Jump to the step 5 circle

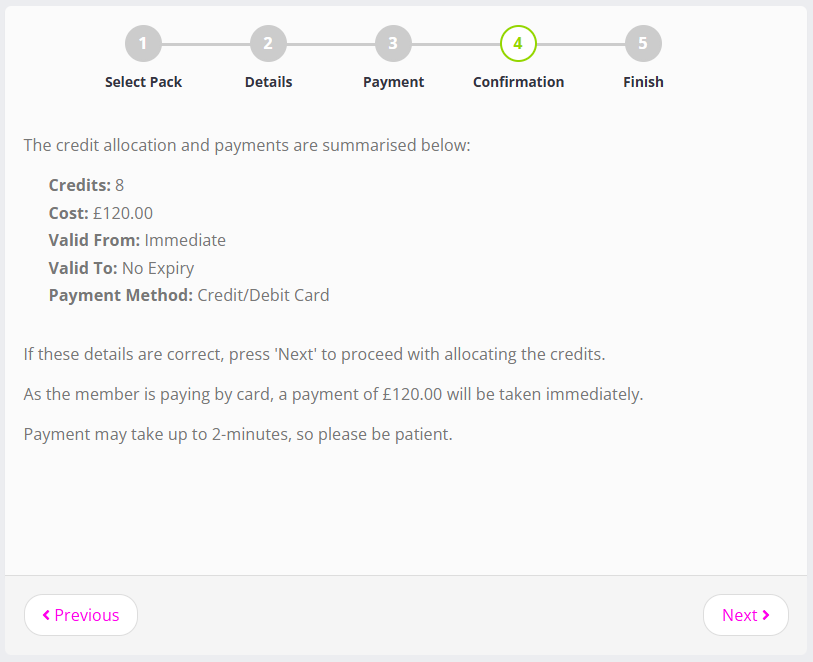[x=643, y=44]
